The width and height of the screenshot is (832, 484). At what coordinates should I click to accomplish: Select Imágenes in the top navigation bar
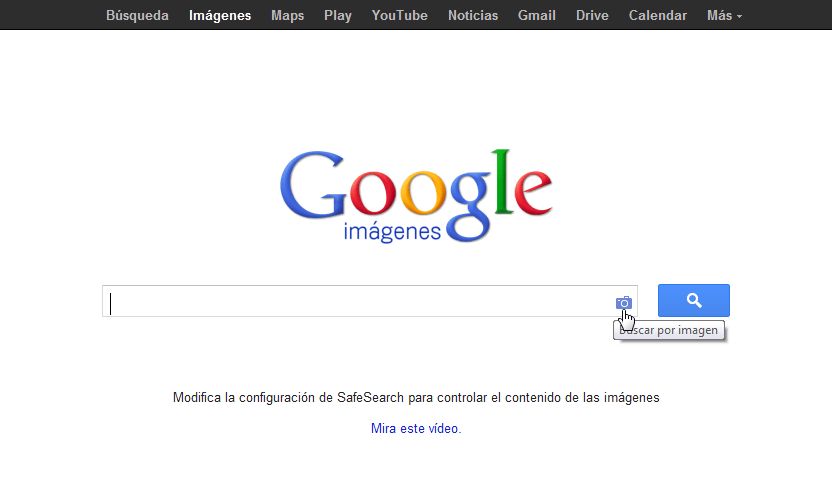click(220, 15)
